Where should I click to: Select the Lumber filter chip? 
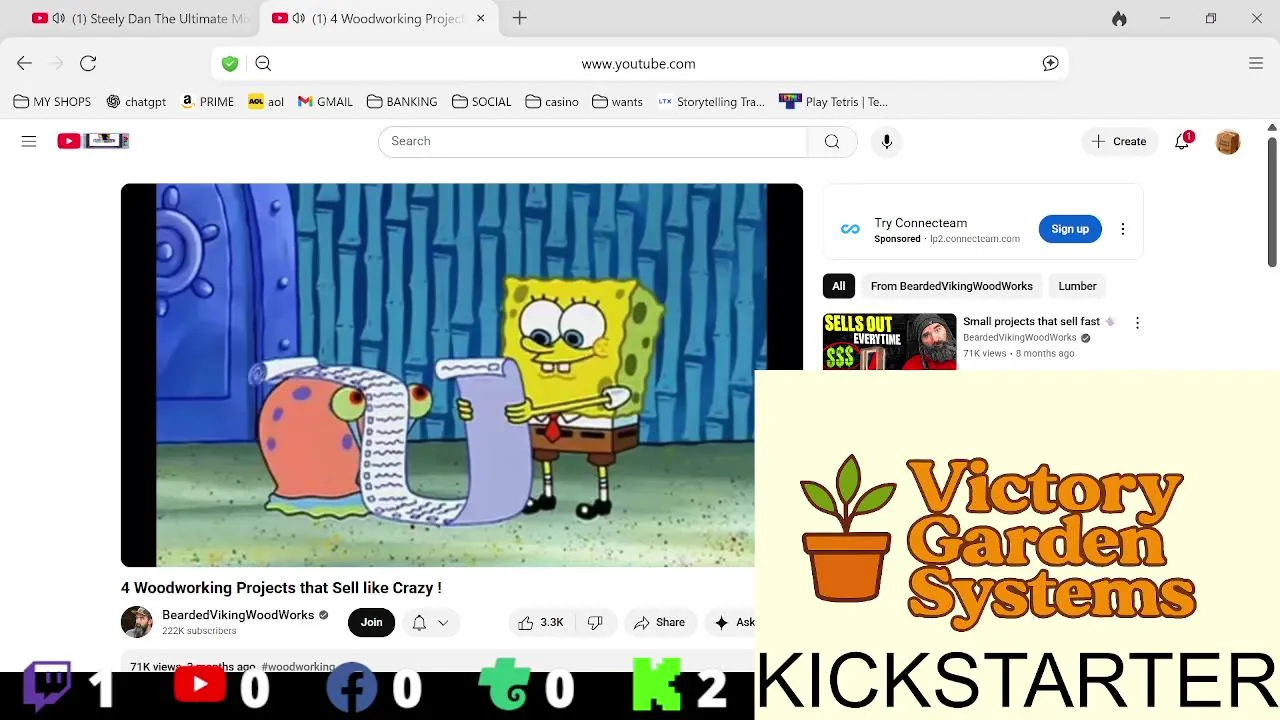point(1077,286)
